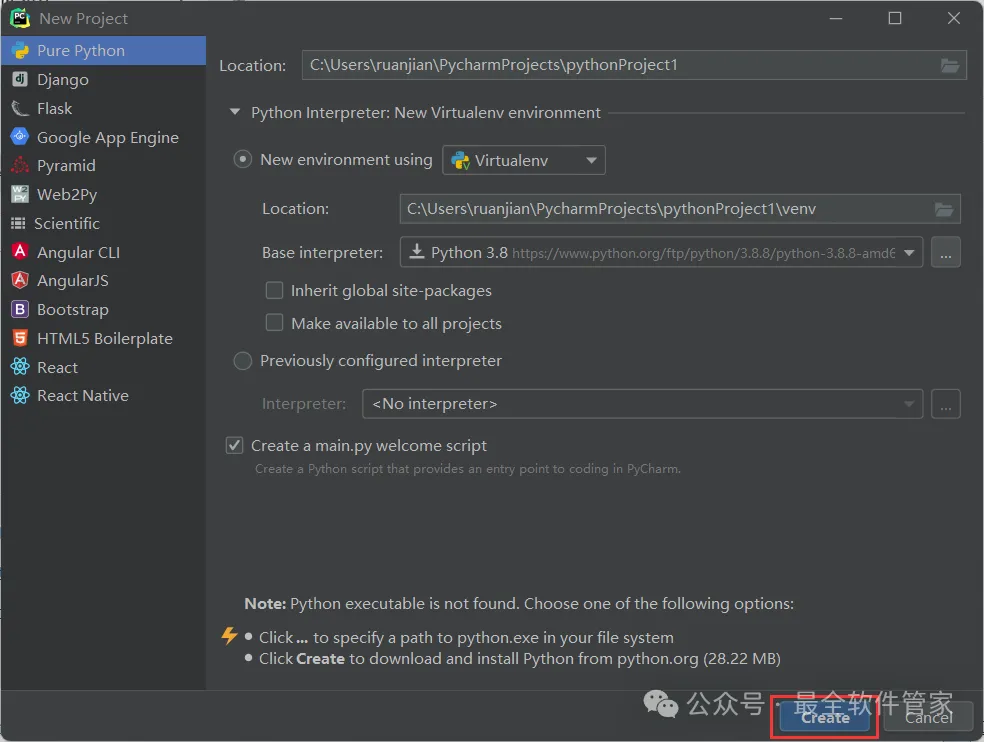Select the Pure Python project type
The height and width of the screenshot is (742, 984).
(x=104, y=50)
